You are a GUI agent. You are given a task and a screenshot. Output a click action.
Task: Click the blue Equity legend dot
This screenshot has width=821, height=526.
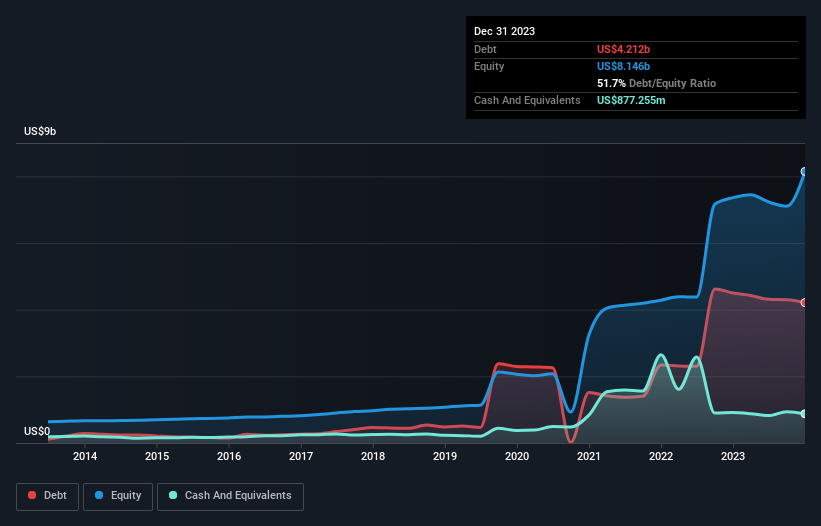pos(99,495)
